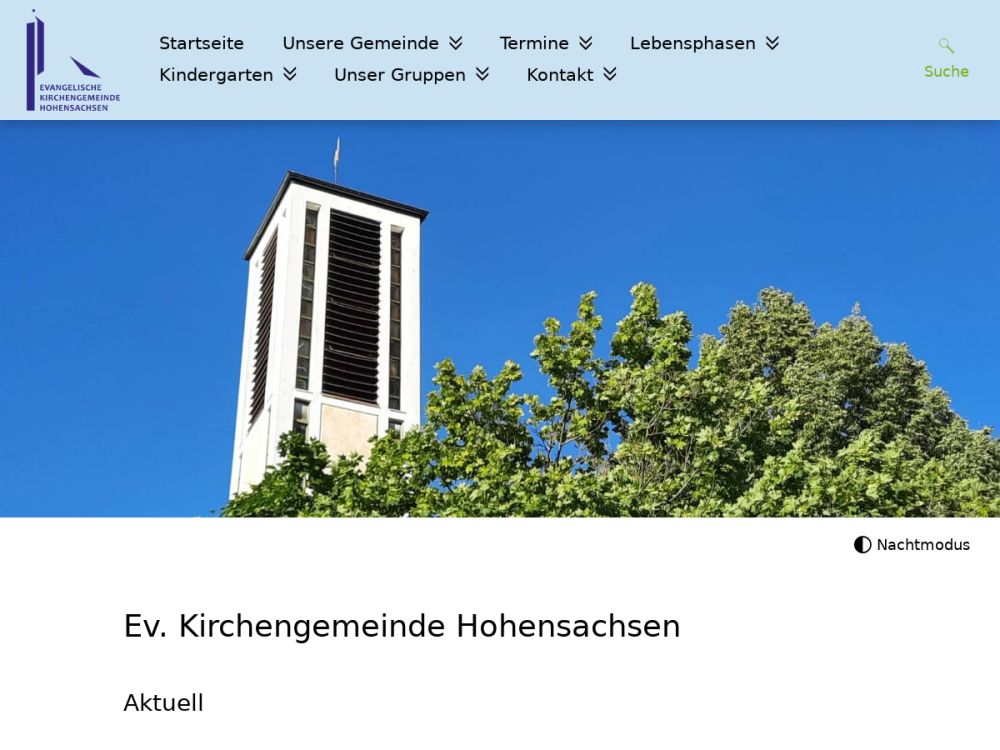Open the Unser Gruppen menu item
This screenshot has height=750, width=1000.
(400, 75)
